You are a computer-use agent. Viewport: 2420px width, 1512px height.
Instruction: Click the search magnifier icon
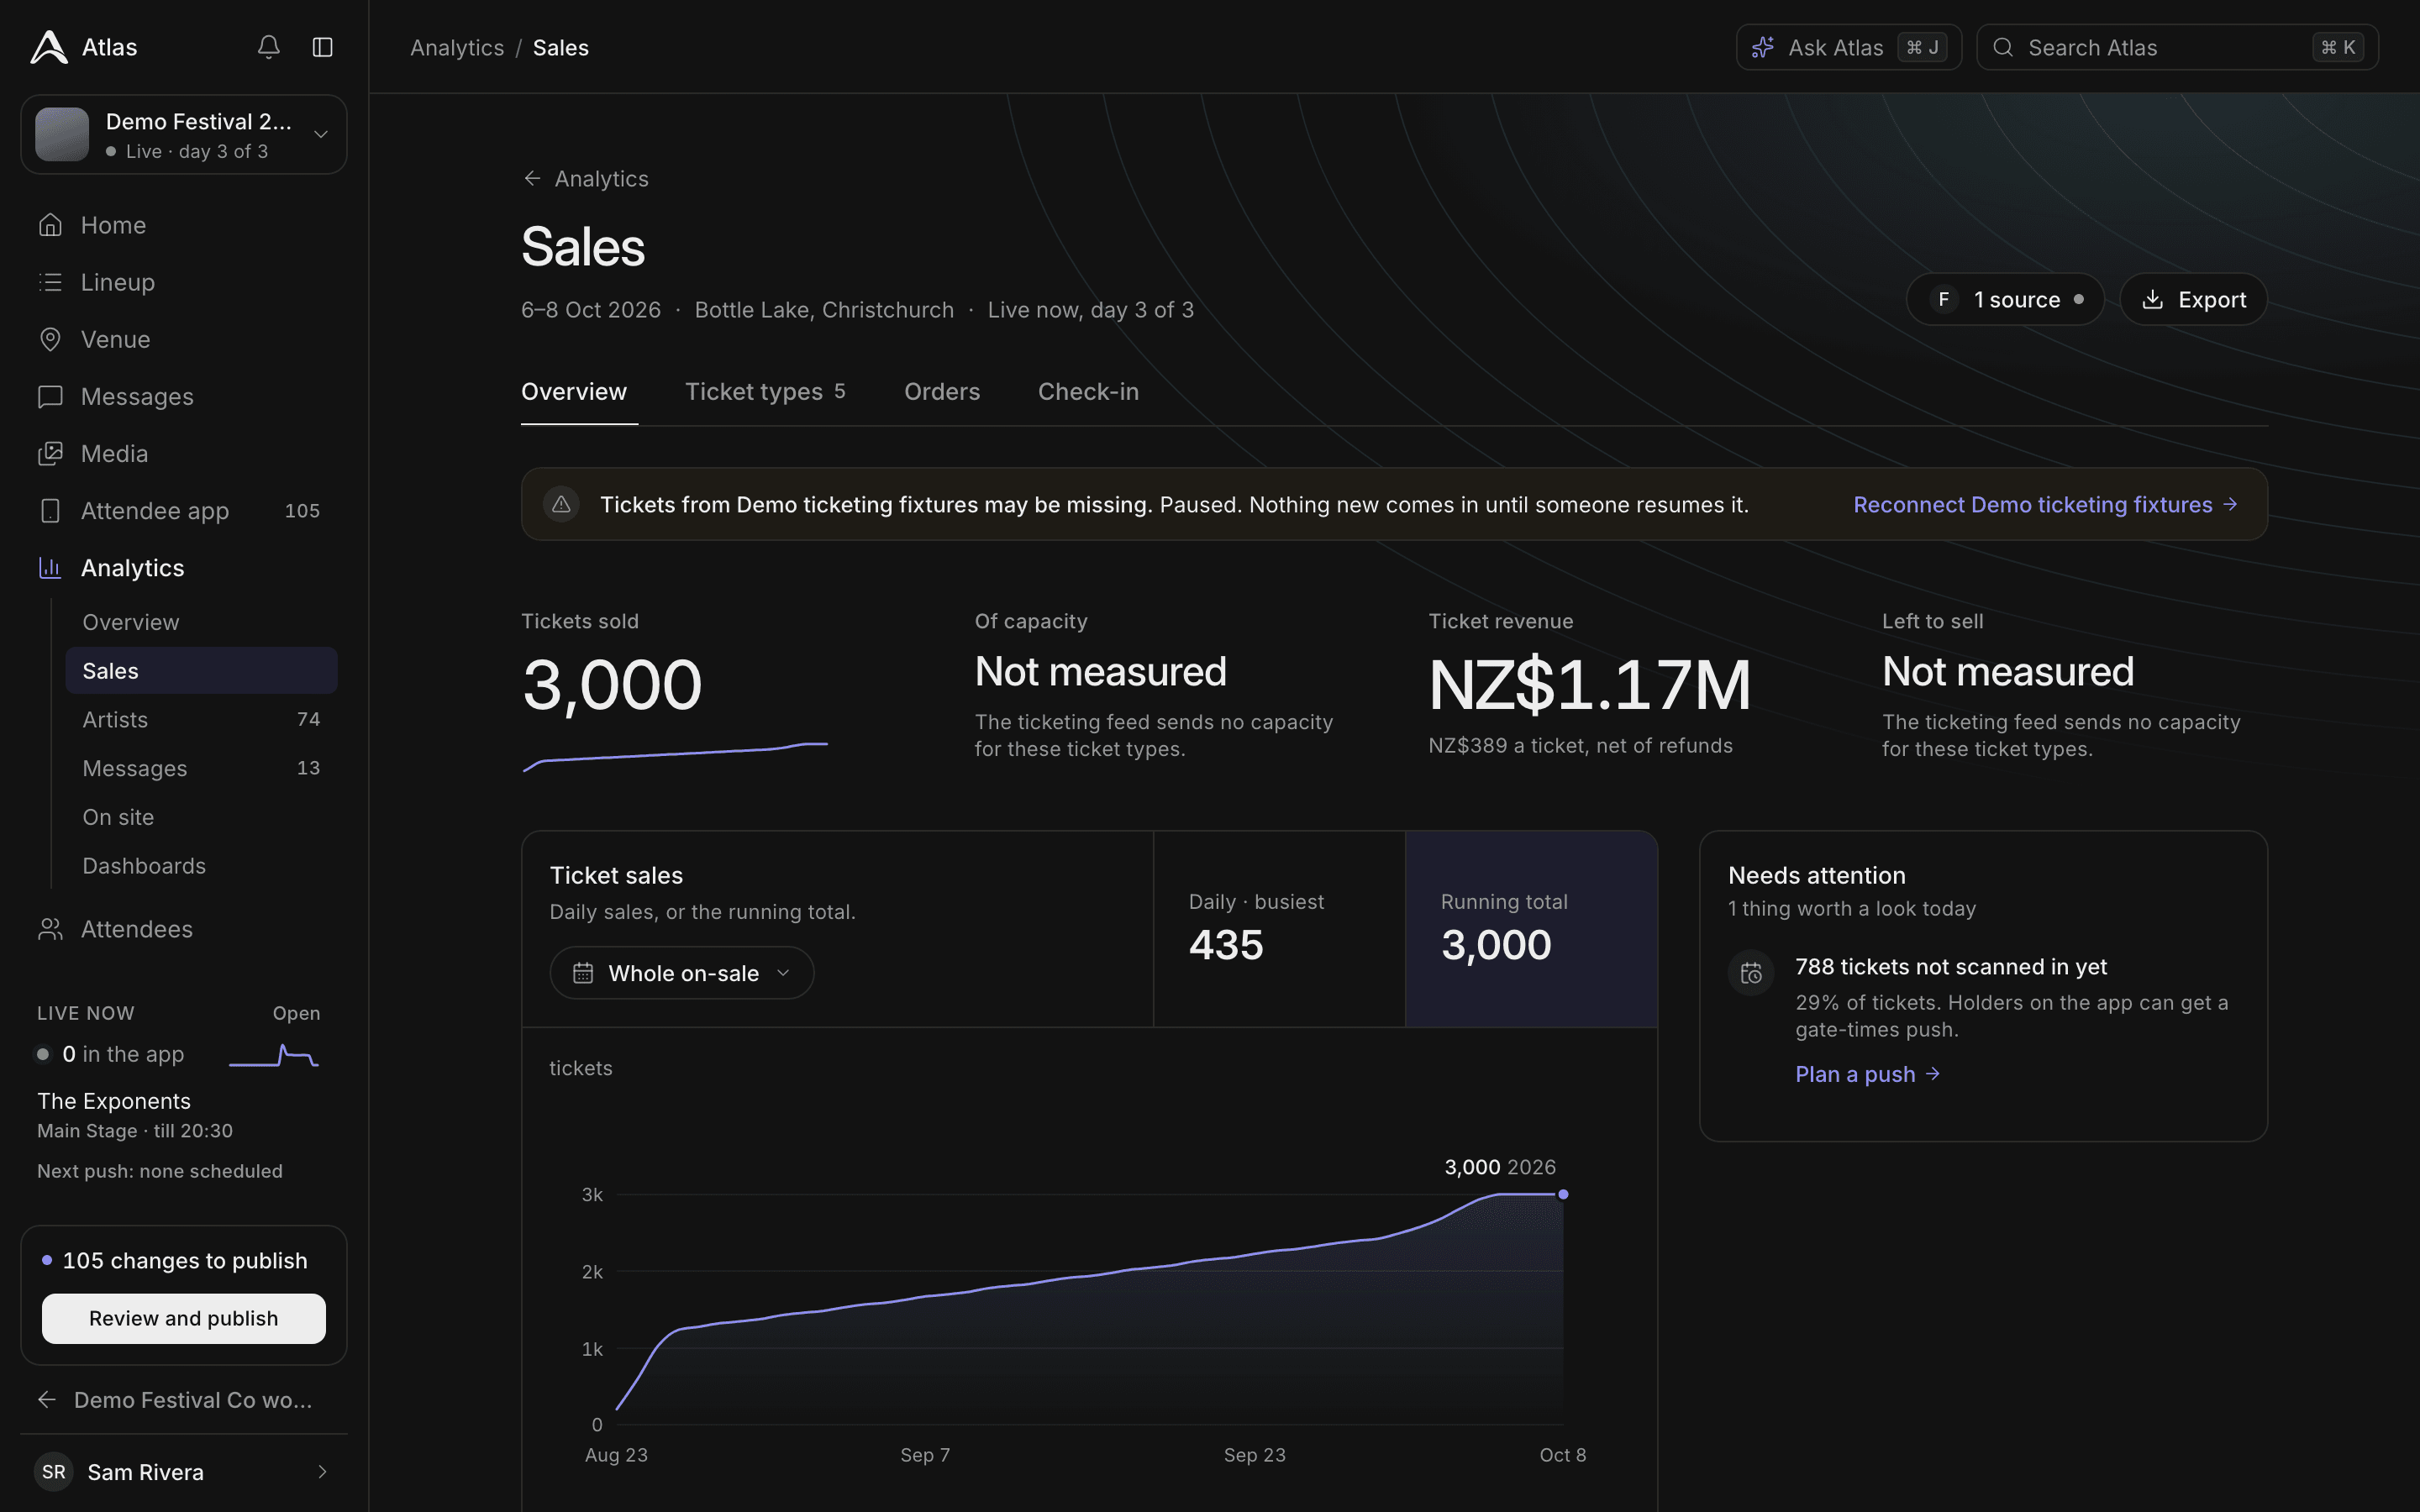pyautogui.click(x=2003, y=47)
